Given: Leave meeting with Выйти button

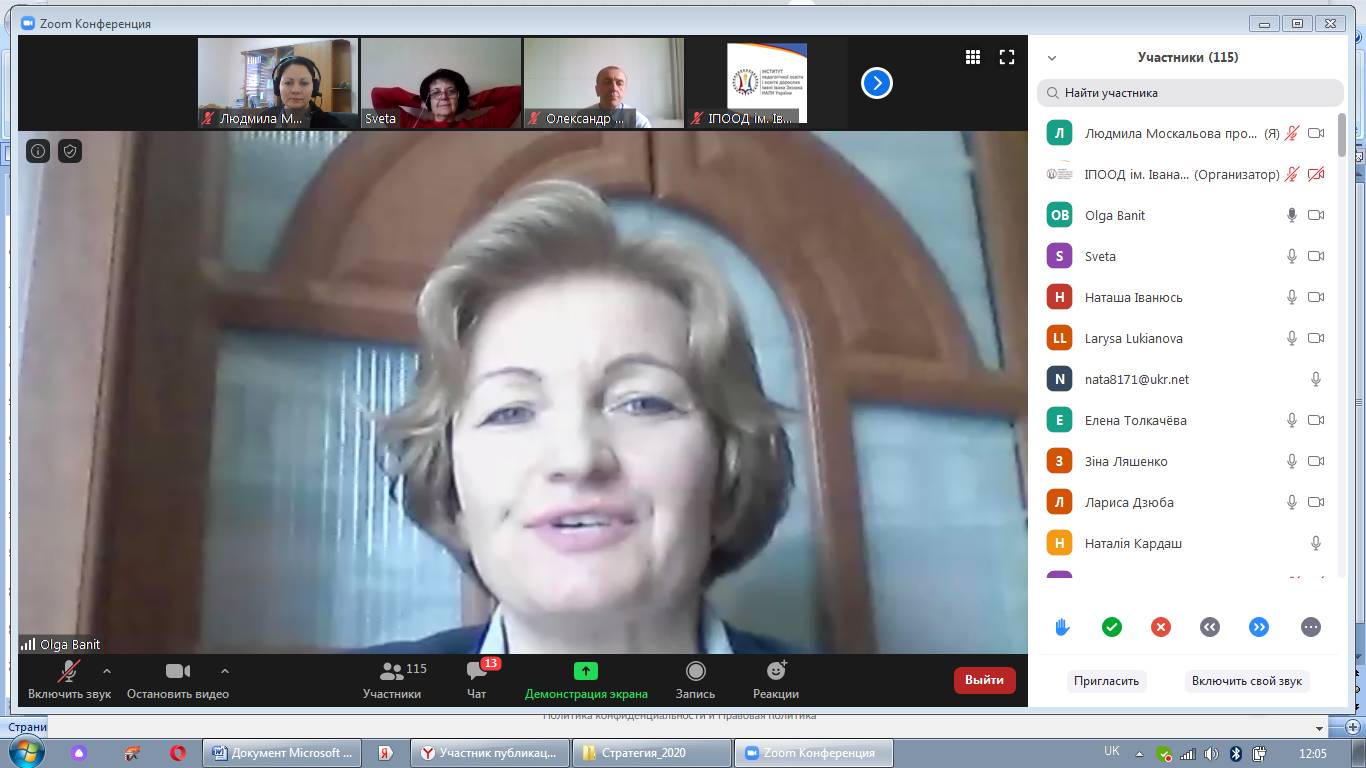Looking at the screenshot, I should (x=984, y=680).
